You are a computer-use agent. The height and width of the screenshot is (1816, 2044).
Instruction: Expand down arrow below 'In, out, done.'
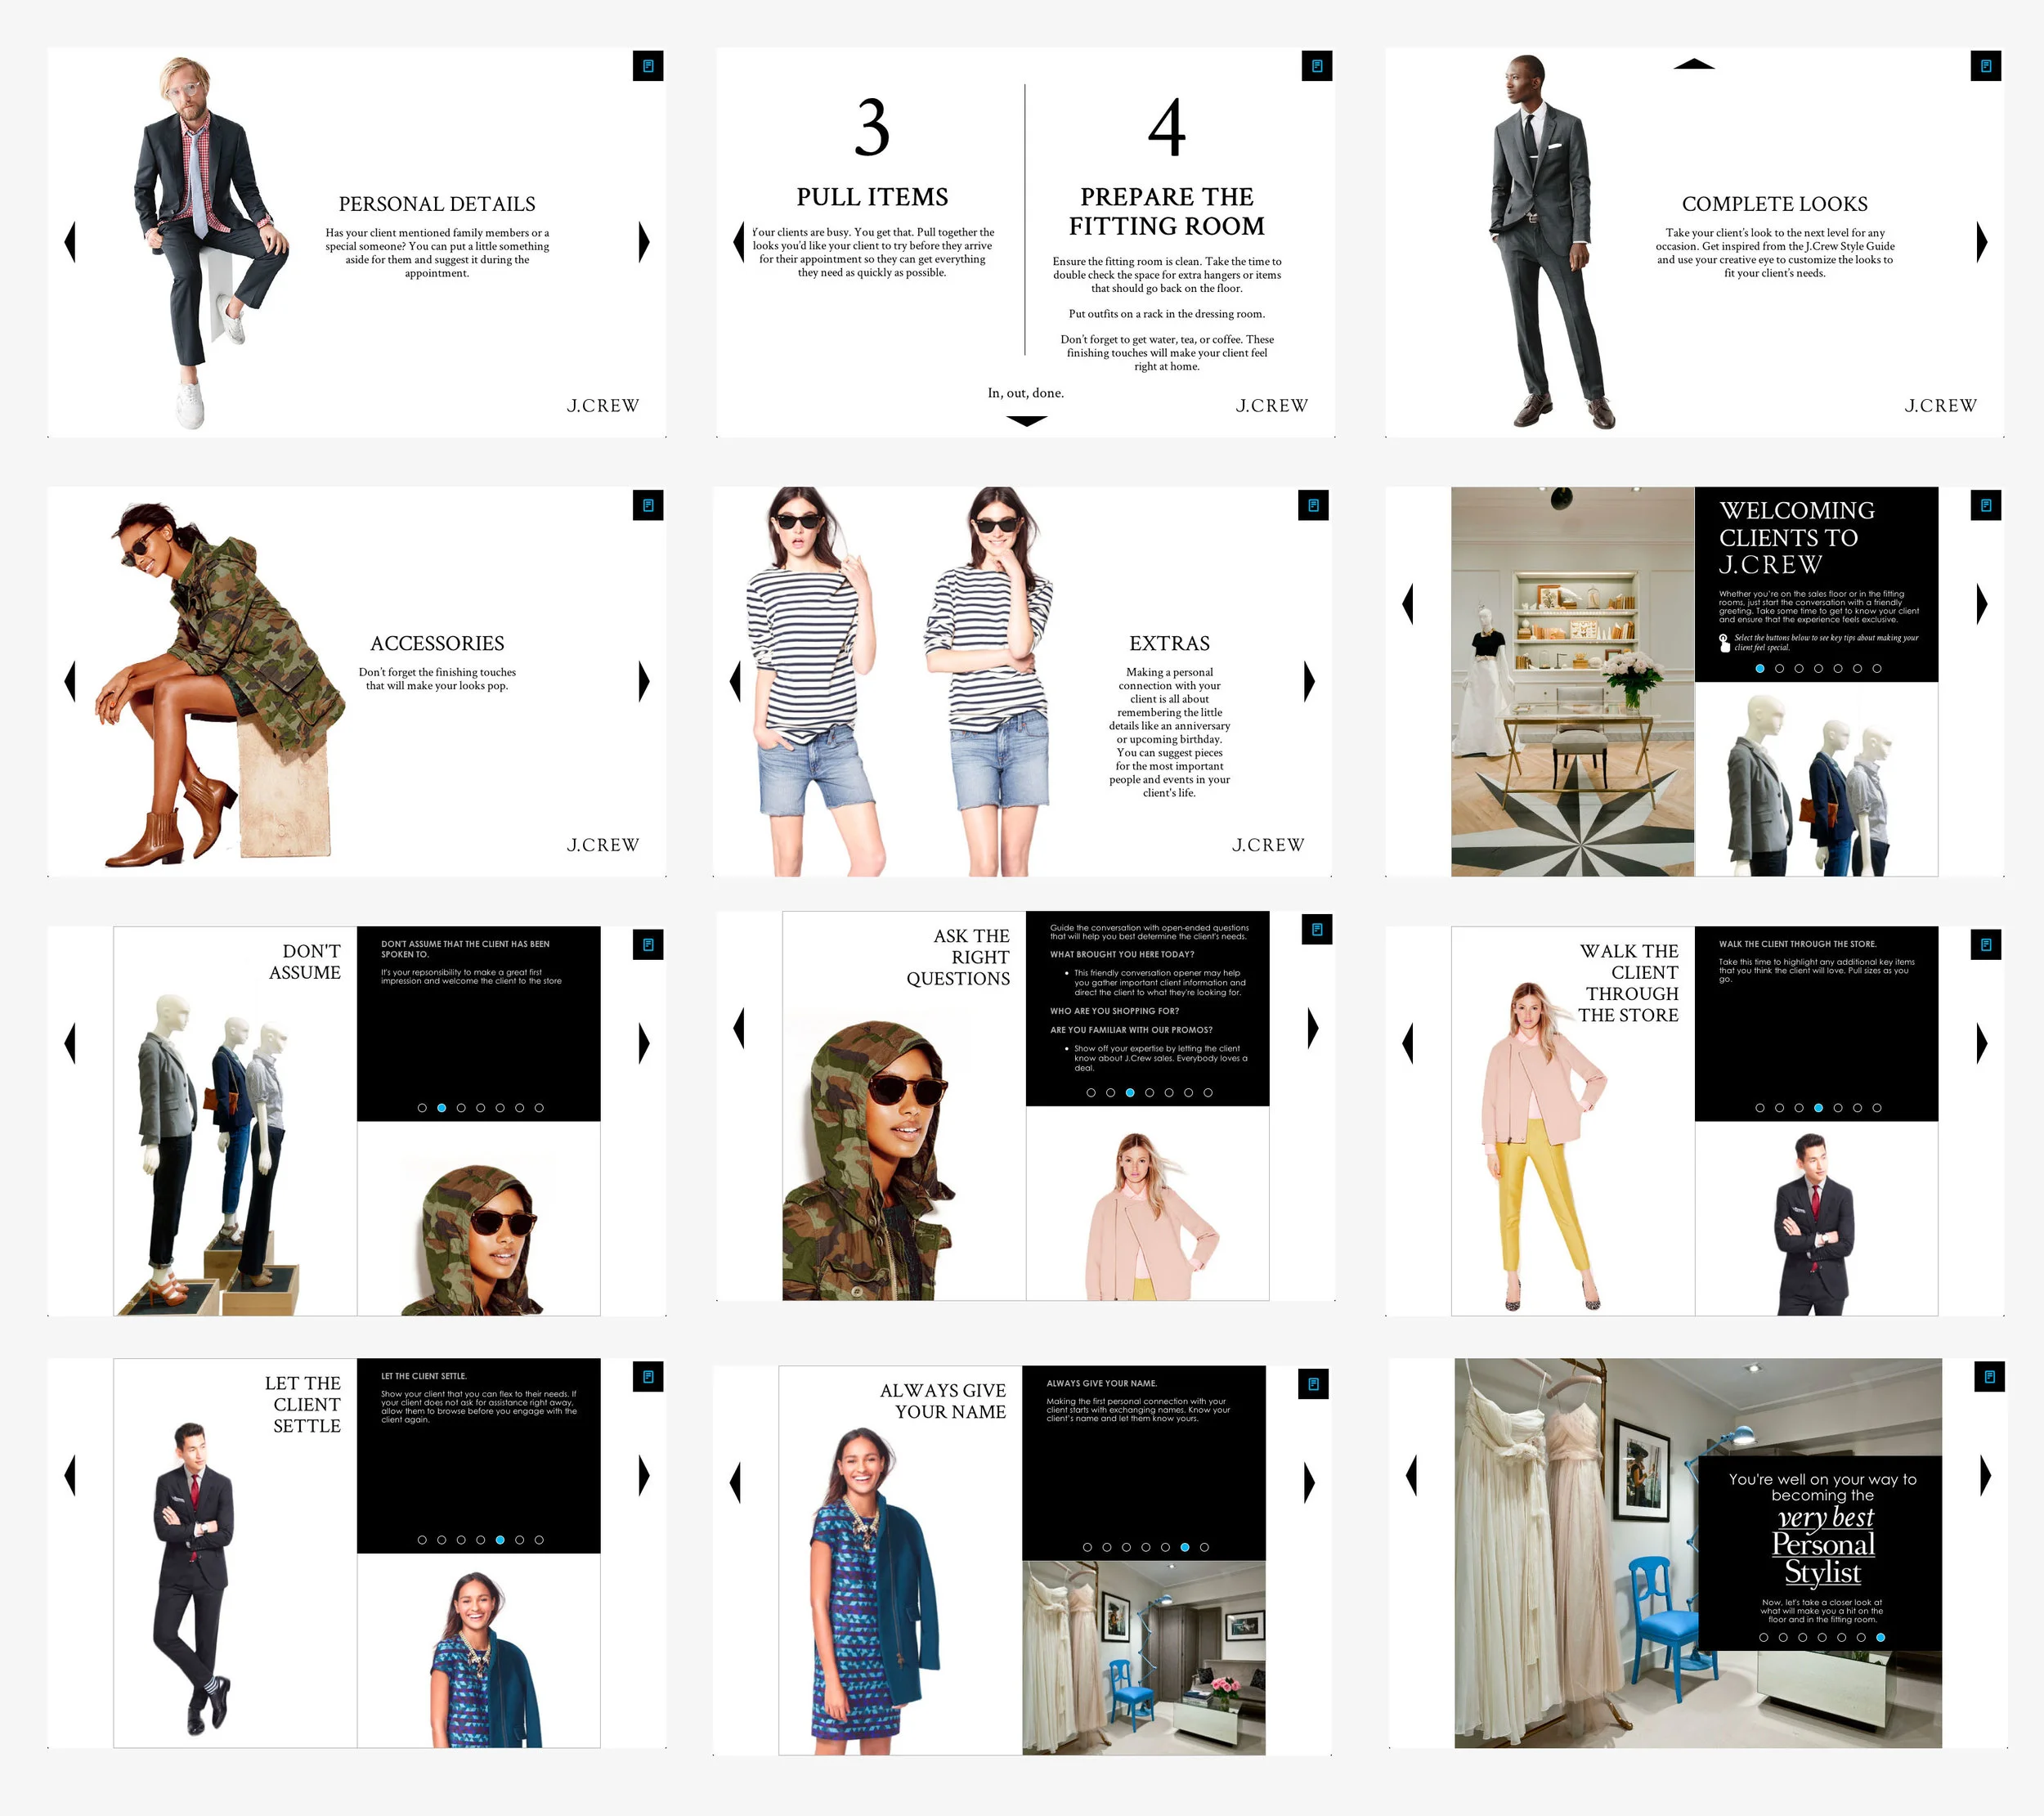coord(1027,421)
